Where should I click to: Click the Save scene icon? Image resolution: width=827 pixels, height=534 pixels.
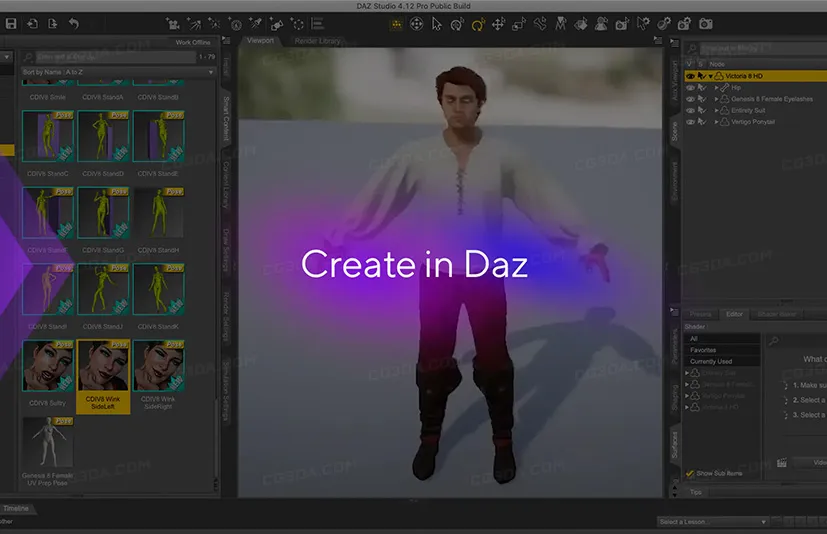(11, 23)
